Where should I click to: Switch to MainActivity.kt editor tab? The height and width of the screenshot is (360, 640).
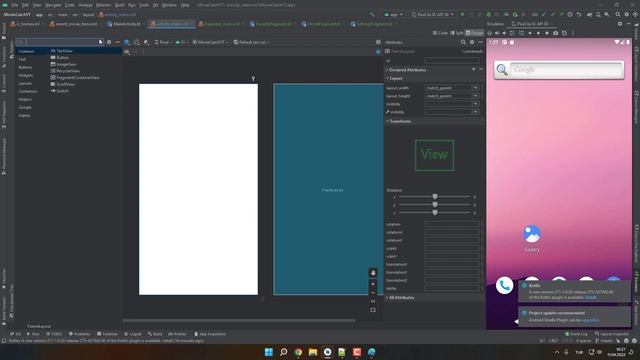(x=124, y=24)
